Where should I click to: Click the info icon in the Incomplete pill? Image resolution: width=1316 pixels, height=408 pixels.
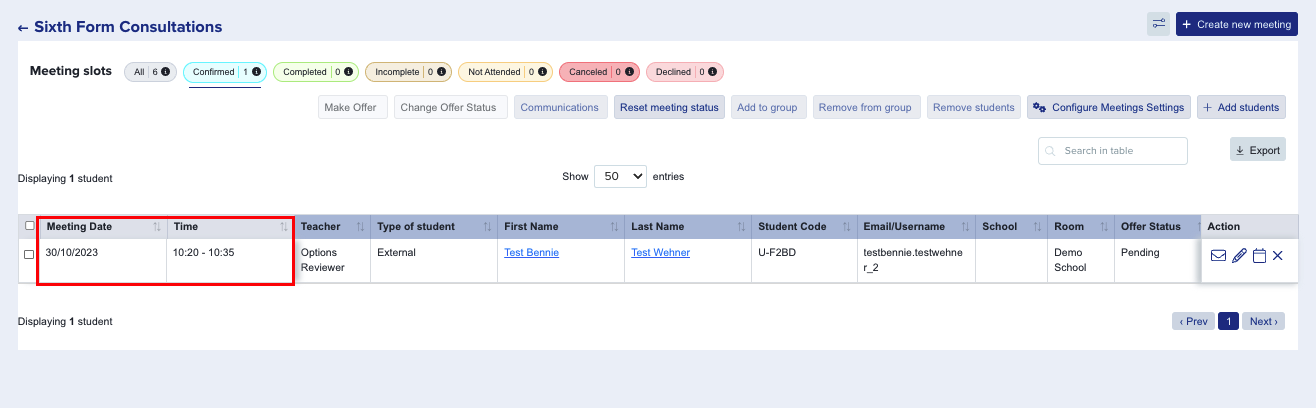coord(441,72)
